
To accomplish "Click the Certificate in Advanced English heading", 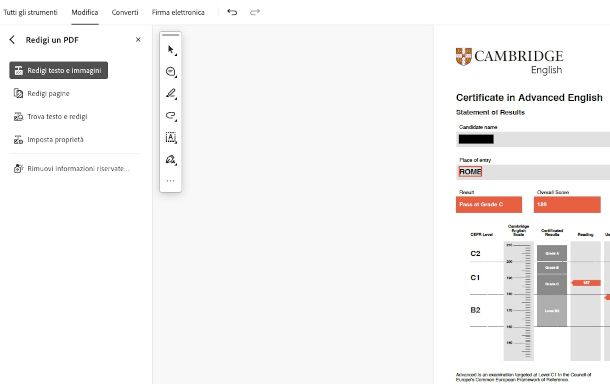I will (x=529, y=98).
